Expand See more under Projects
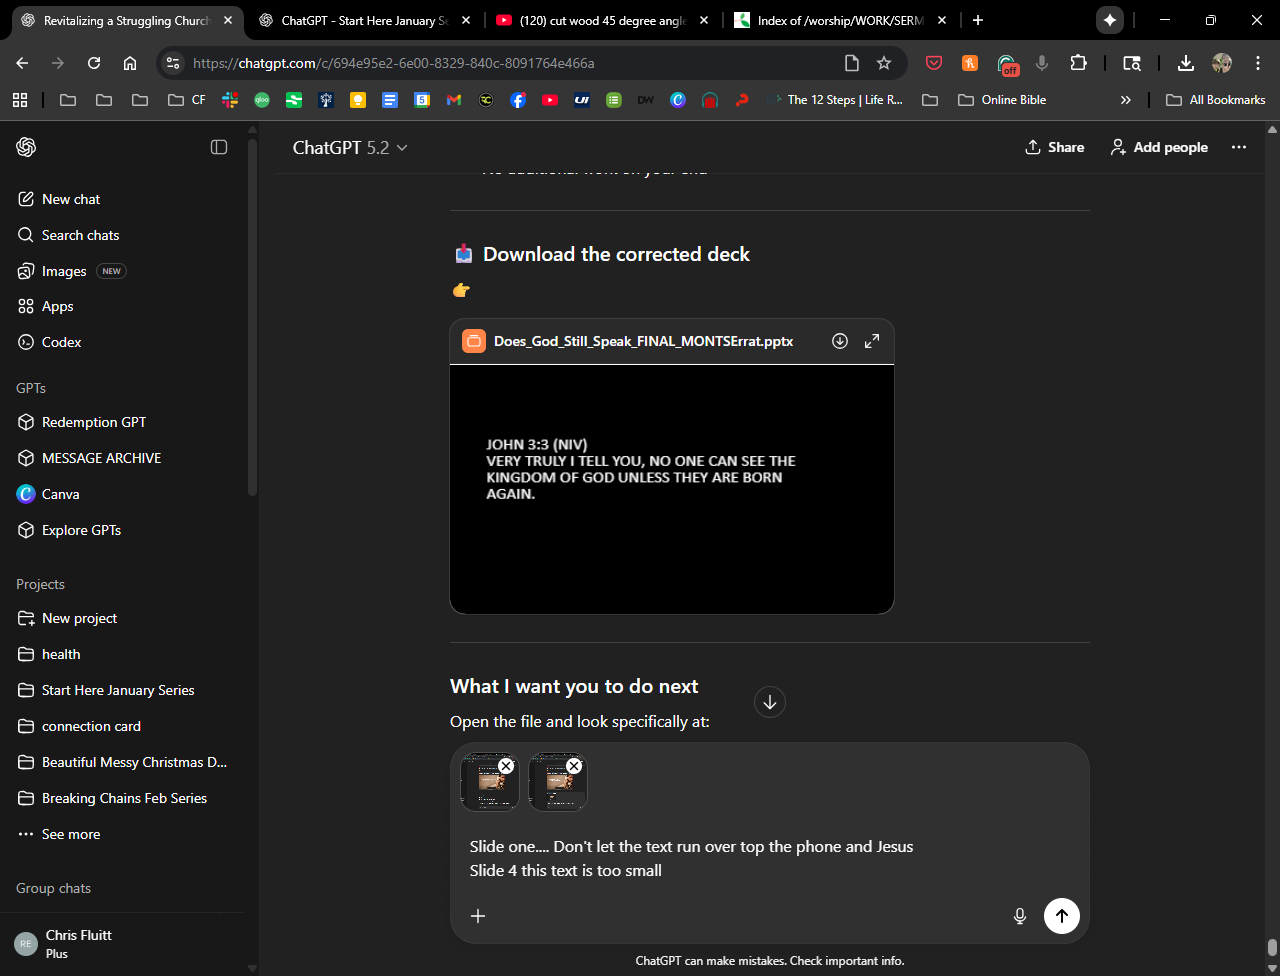 click(x=70, y=834)
